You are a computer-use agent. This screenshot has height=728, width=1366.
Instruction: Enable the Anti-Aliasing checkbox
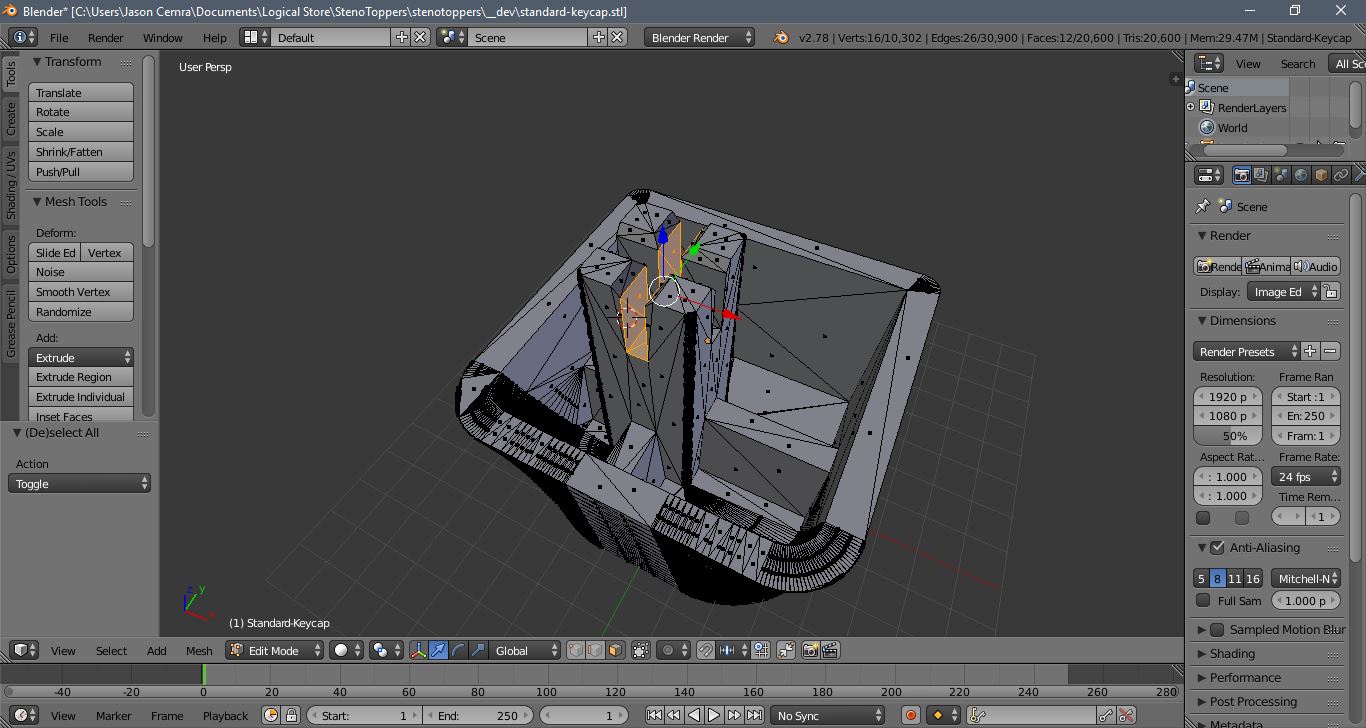(1217, 548)
